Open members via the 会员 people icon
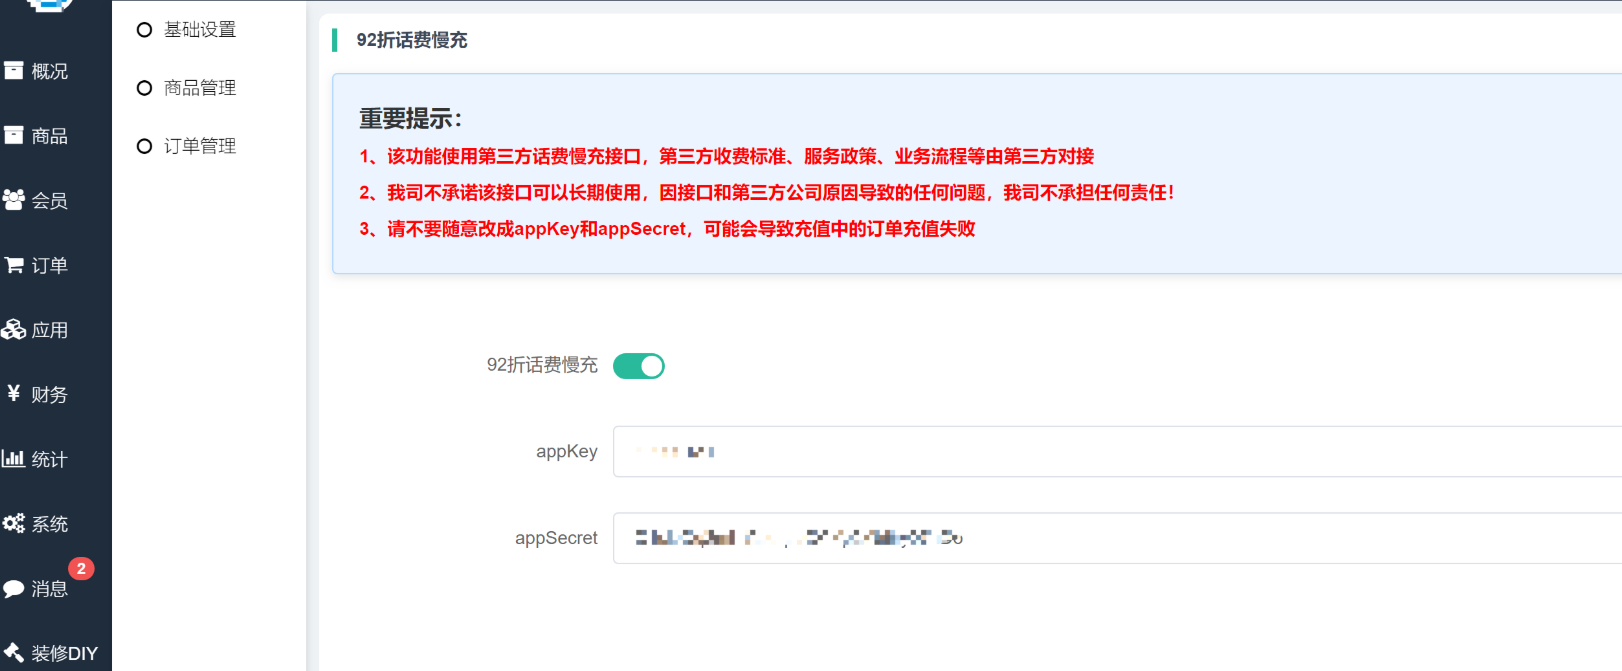The height and width of the screenshot is (671, 1622). coord(14,200)
